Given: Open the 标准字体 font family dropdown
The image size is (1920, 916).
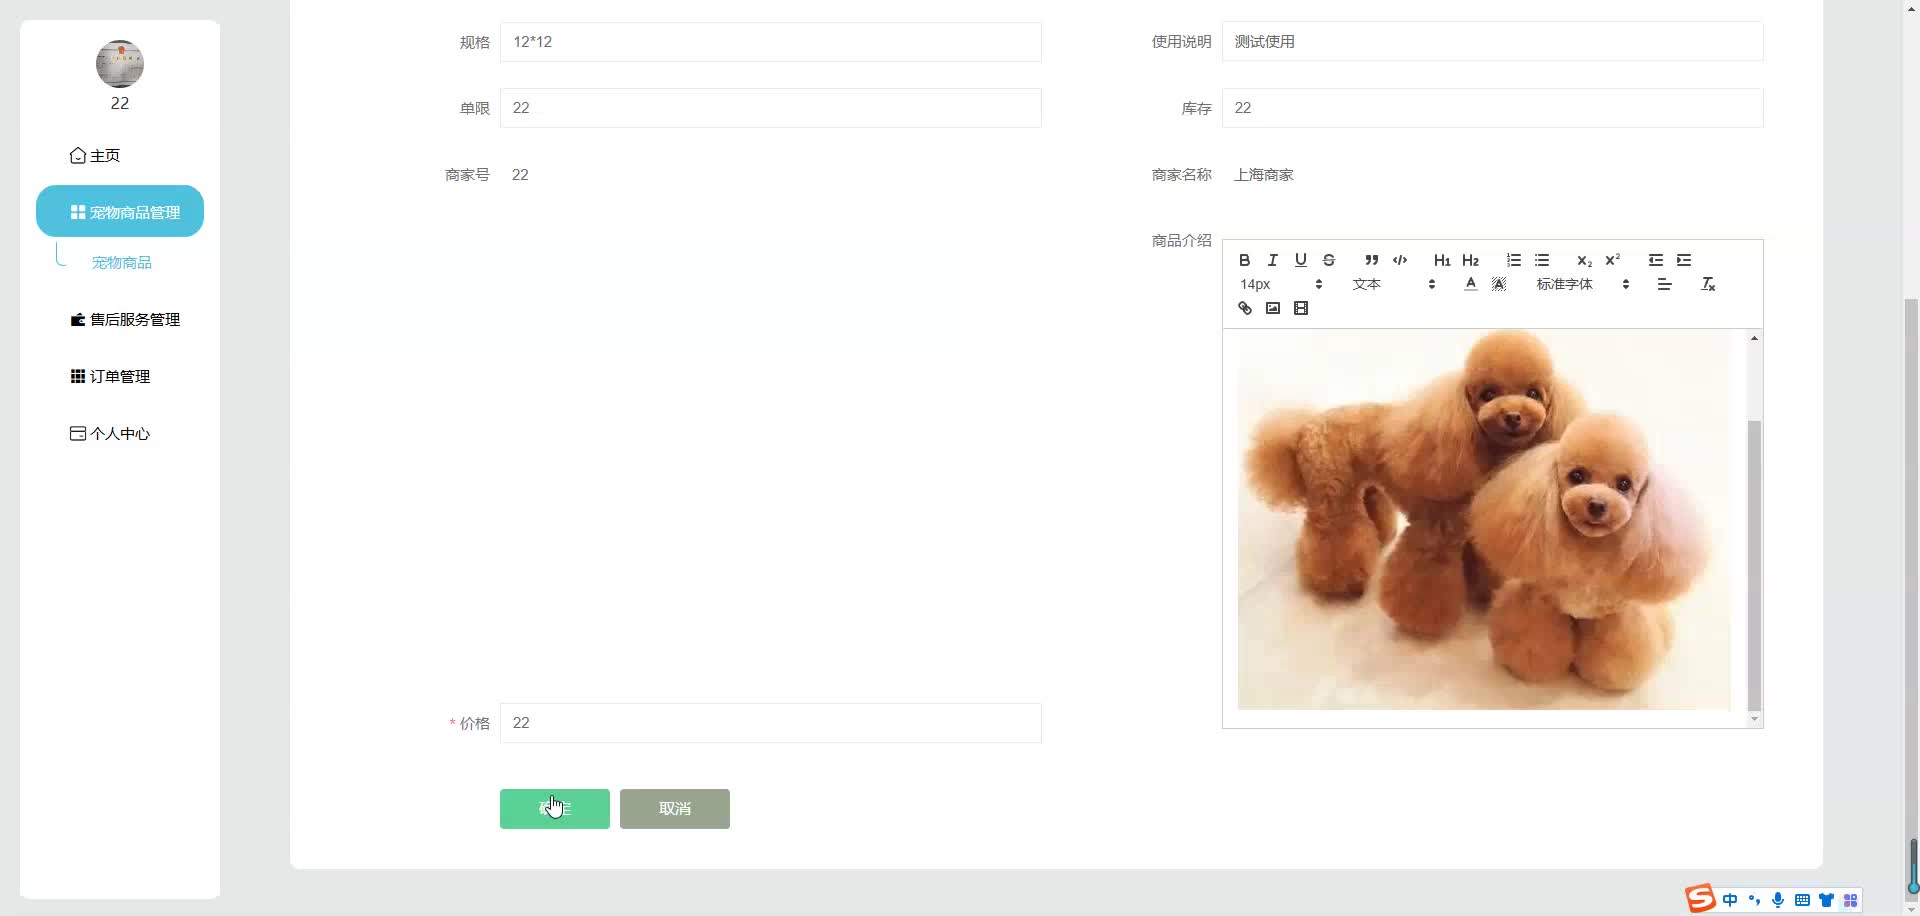Looking at the screenshot, I should [x=1565, y=284].
